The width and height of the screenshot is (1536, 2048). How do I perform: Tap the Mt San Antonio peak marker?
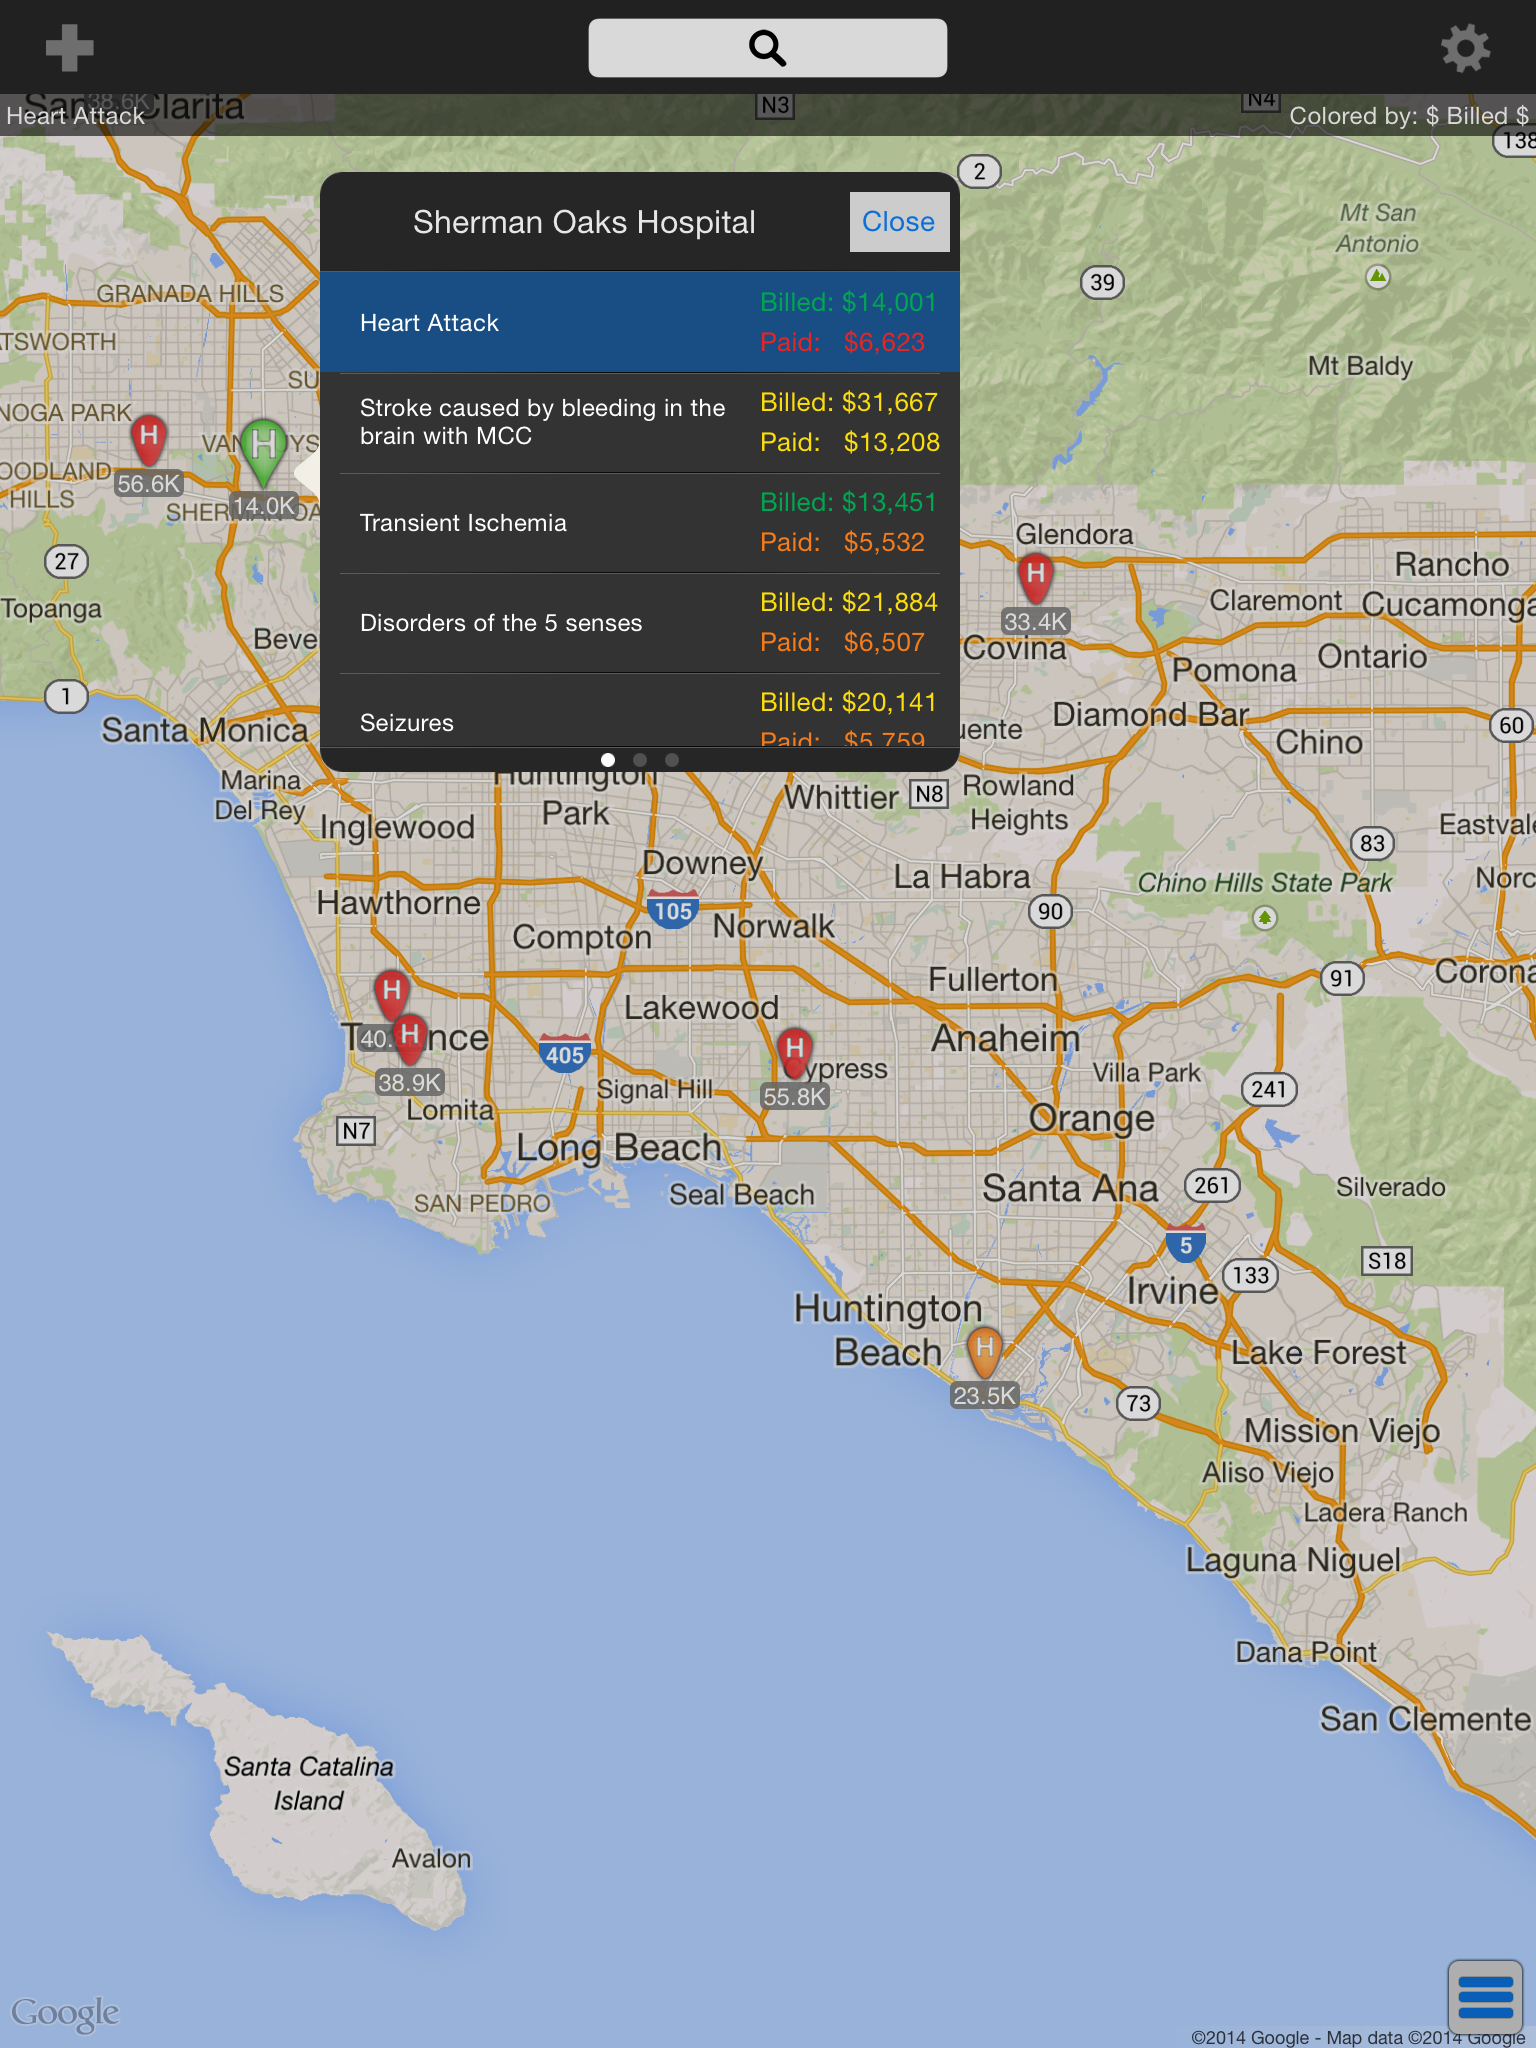click(x=1378, y=276)
